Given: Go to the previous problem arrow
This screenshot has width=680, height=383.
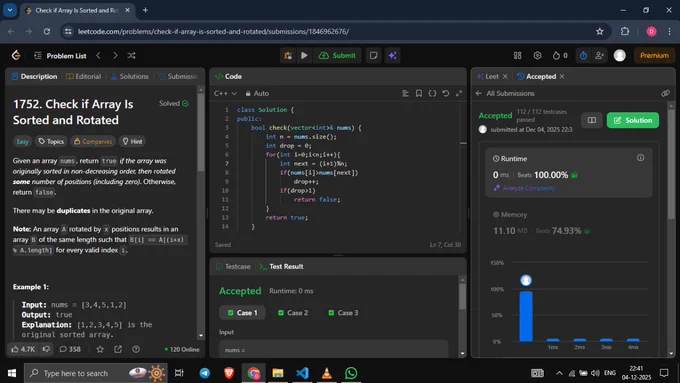Looking at the screenshot, I should pos(98,56).
